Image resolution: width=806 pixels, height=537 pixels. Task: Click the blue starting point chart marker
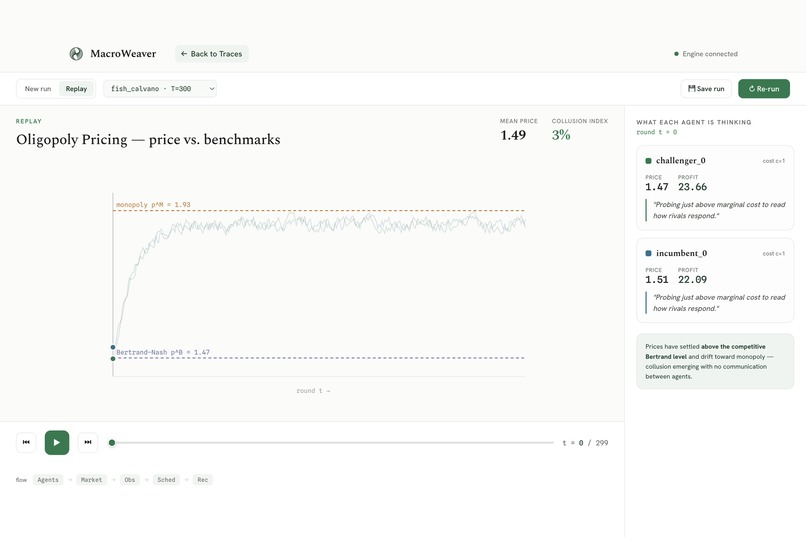113,347
